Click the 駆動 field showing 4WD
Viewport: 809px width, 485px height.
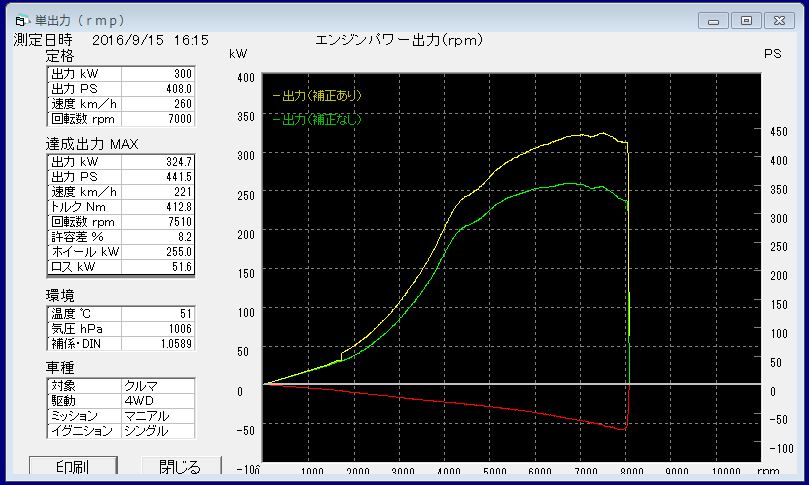pos(157,400)
